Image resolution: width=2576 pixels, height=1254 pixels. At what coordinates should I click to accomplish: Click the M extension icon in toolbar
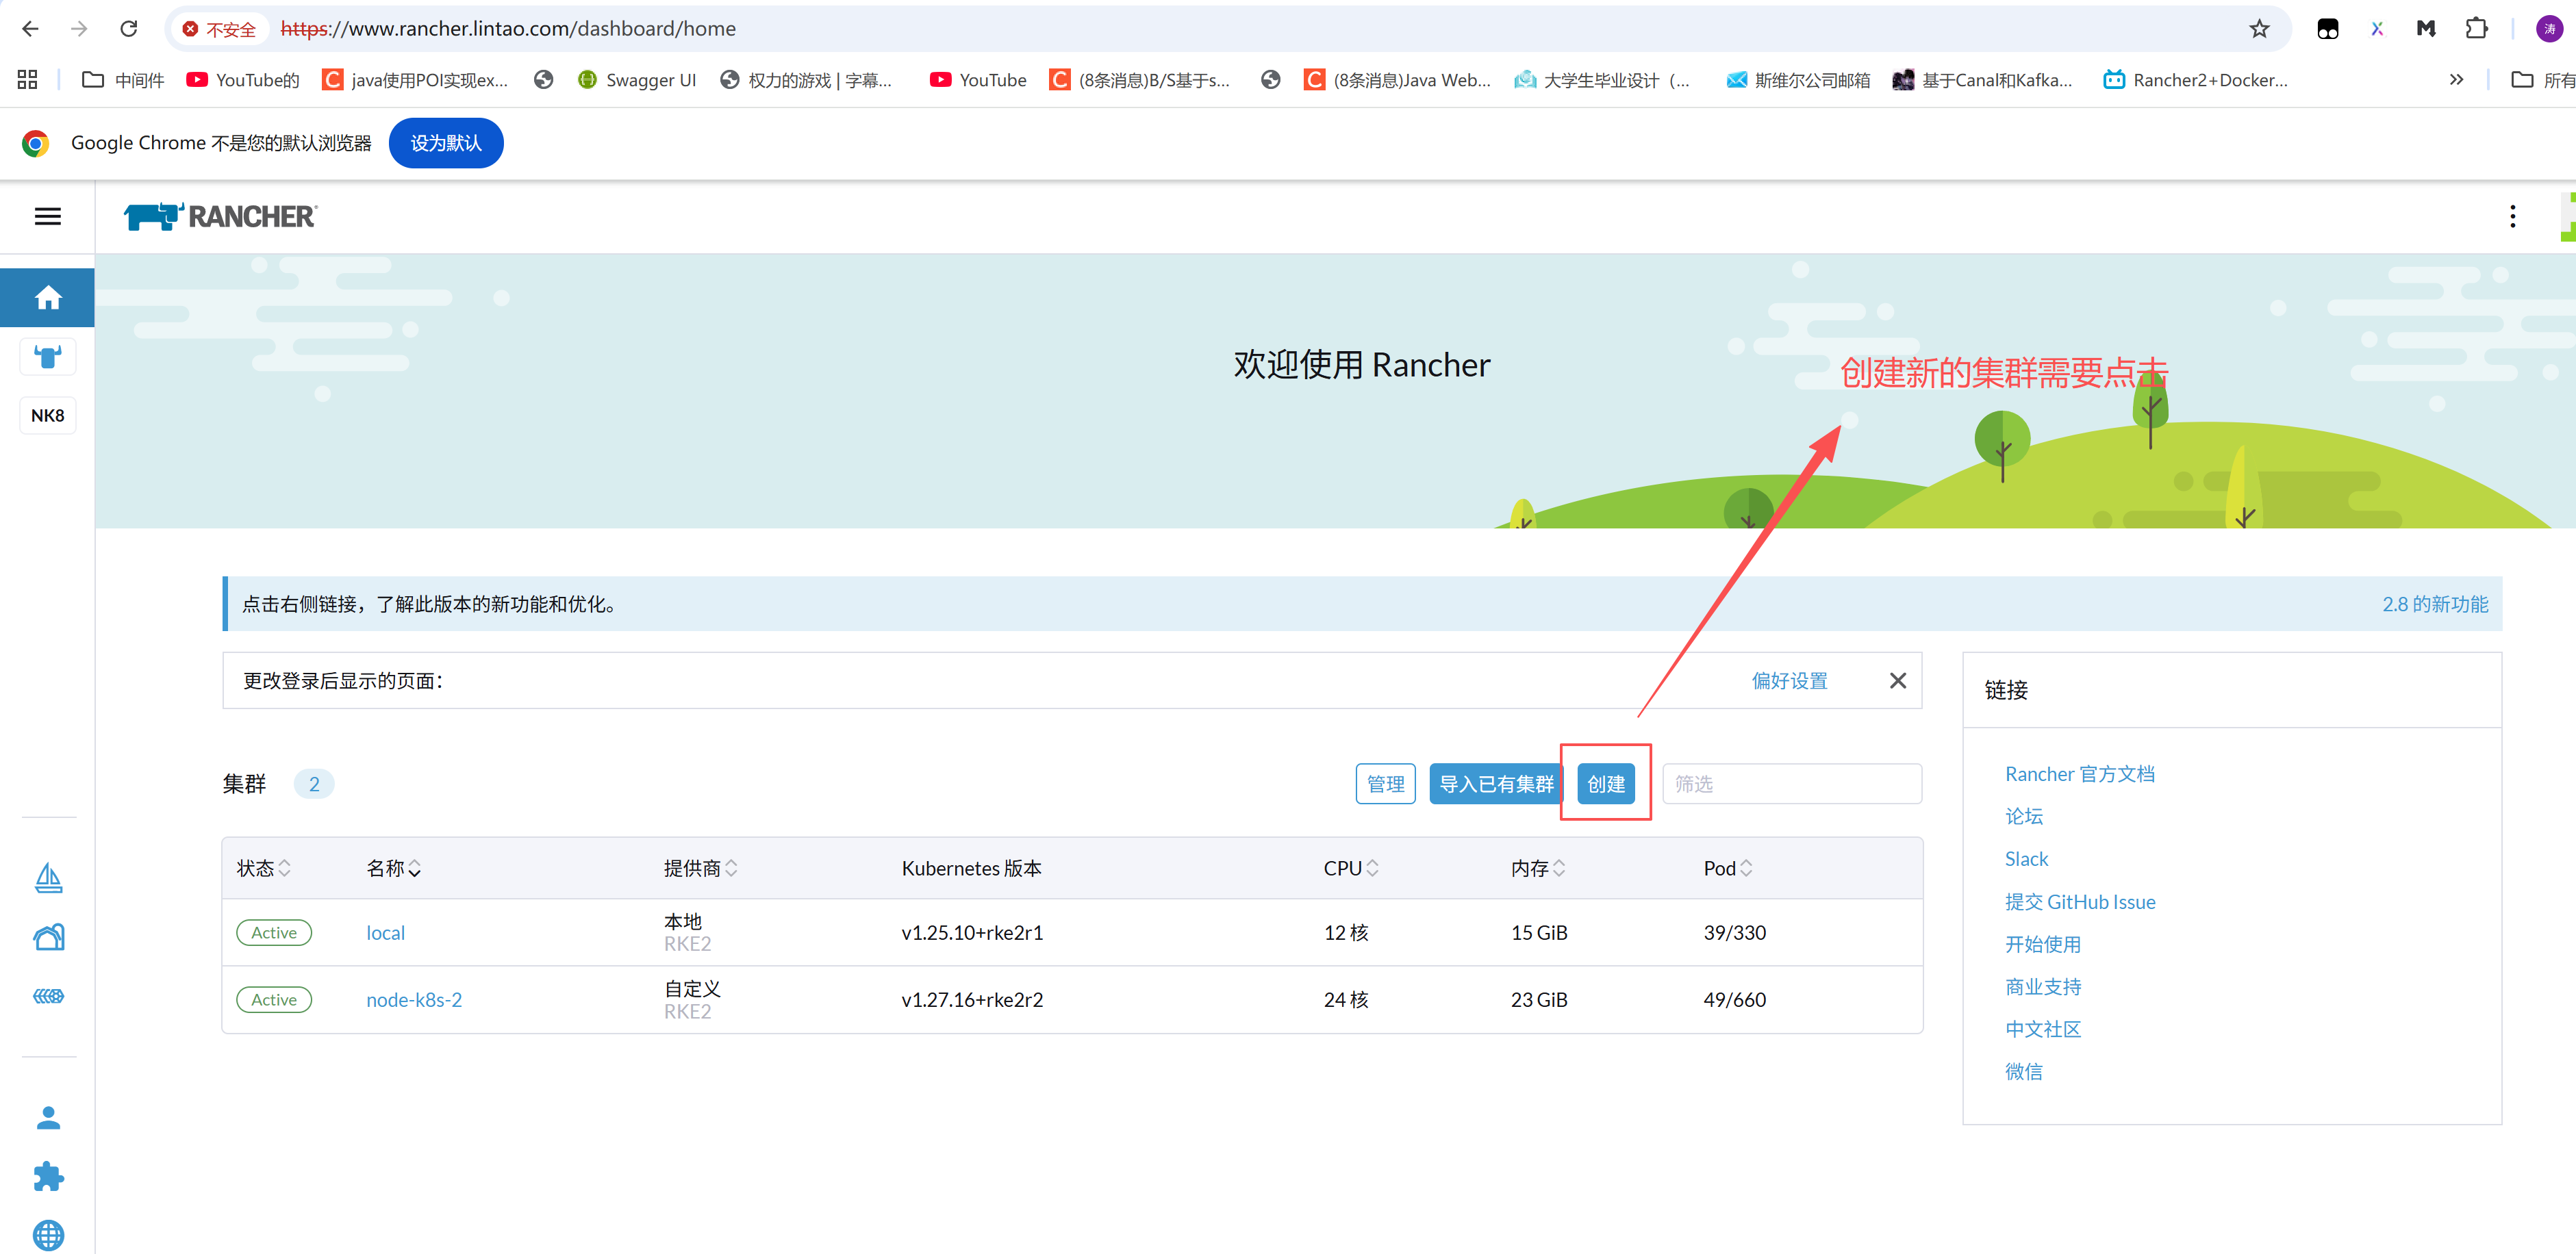tap(2426, 28)
